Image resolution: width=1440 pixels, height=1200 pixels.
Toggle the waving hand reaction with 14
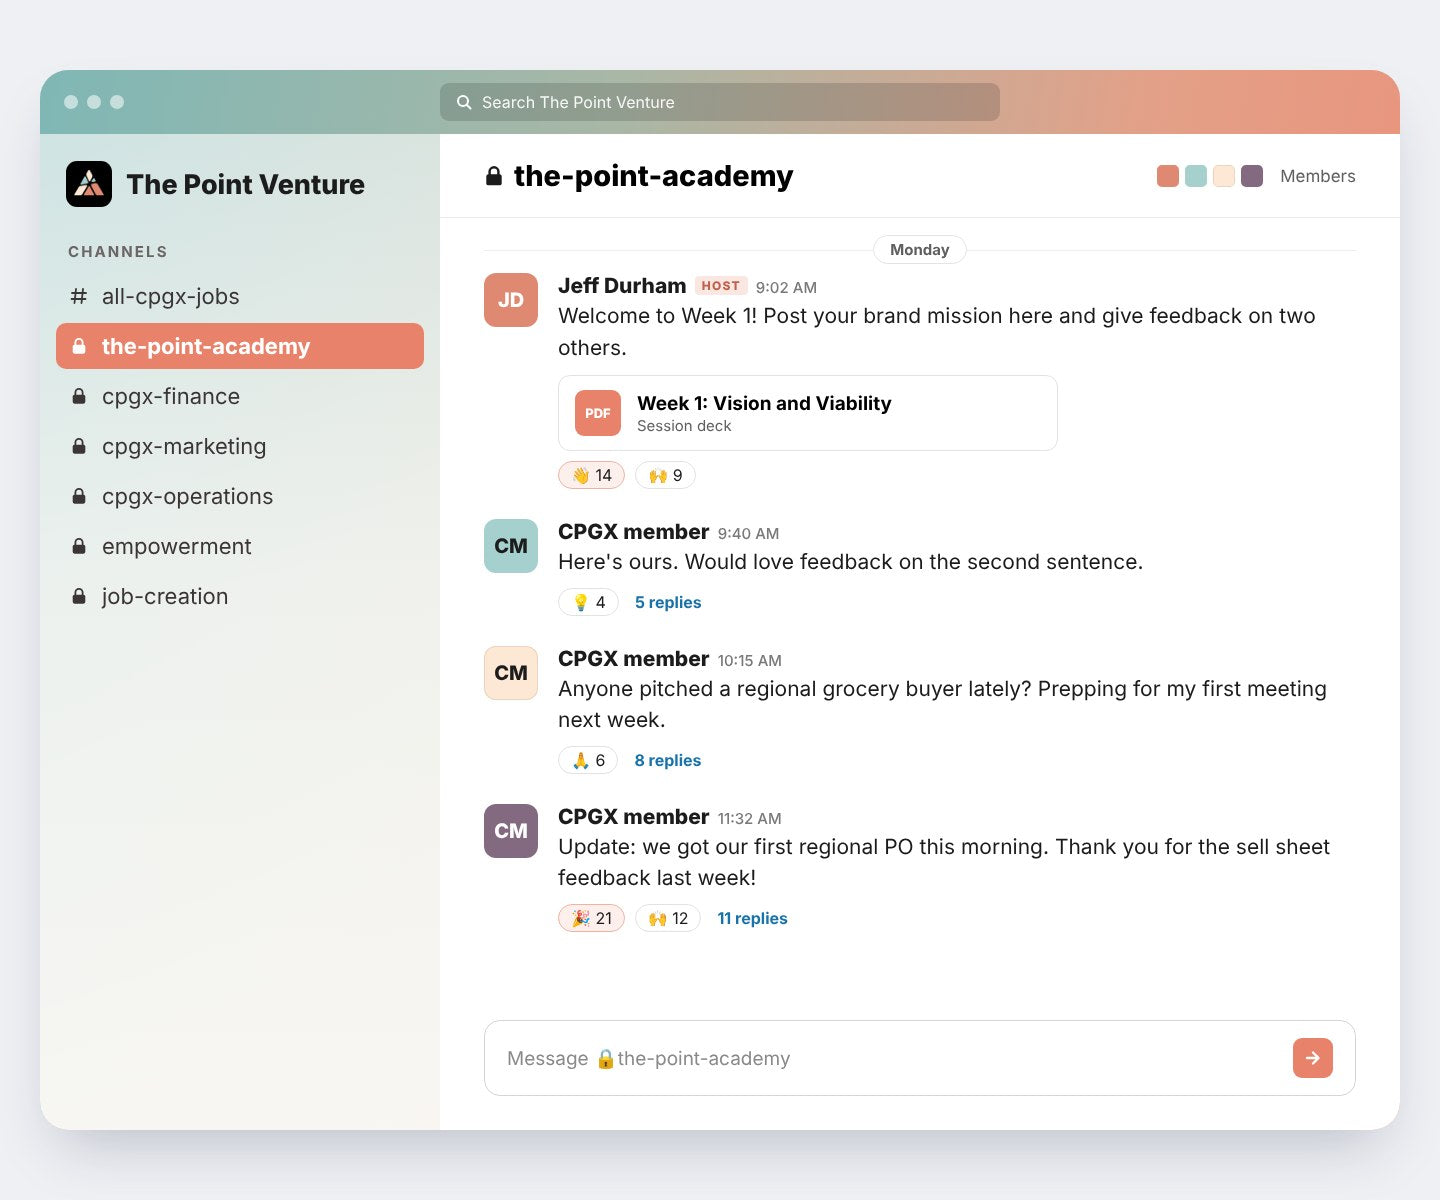coord(591,475)
